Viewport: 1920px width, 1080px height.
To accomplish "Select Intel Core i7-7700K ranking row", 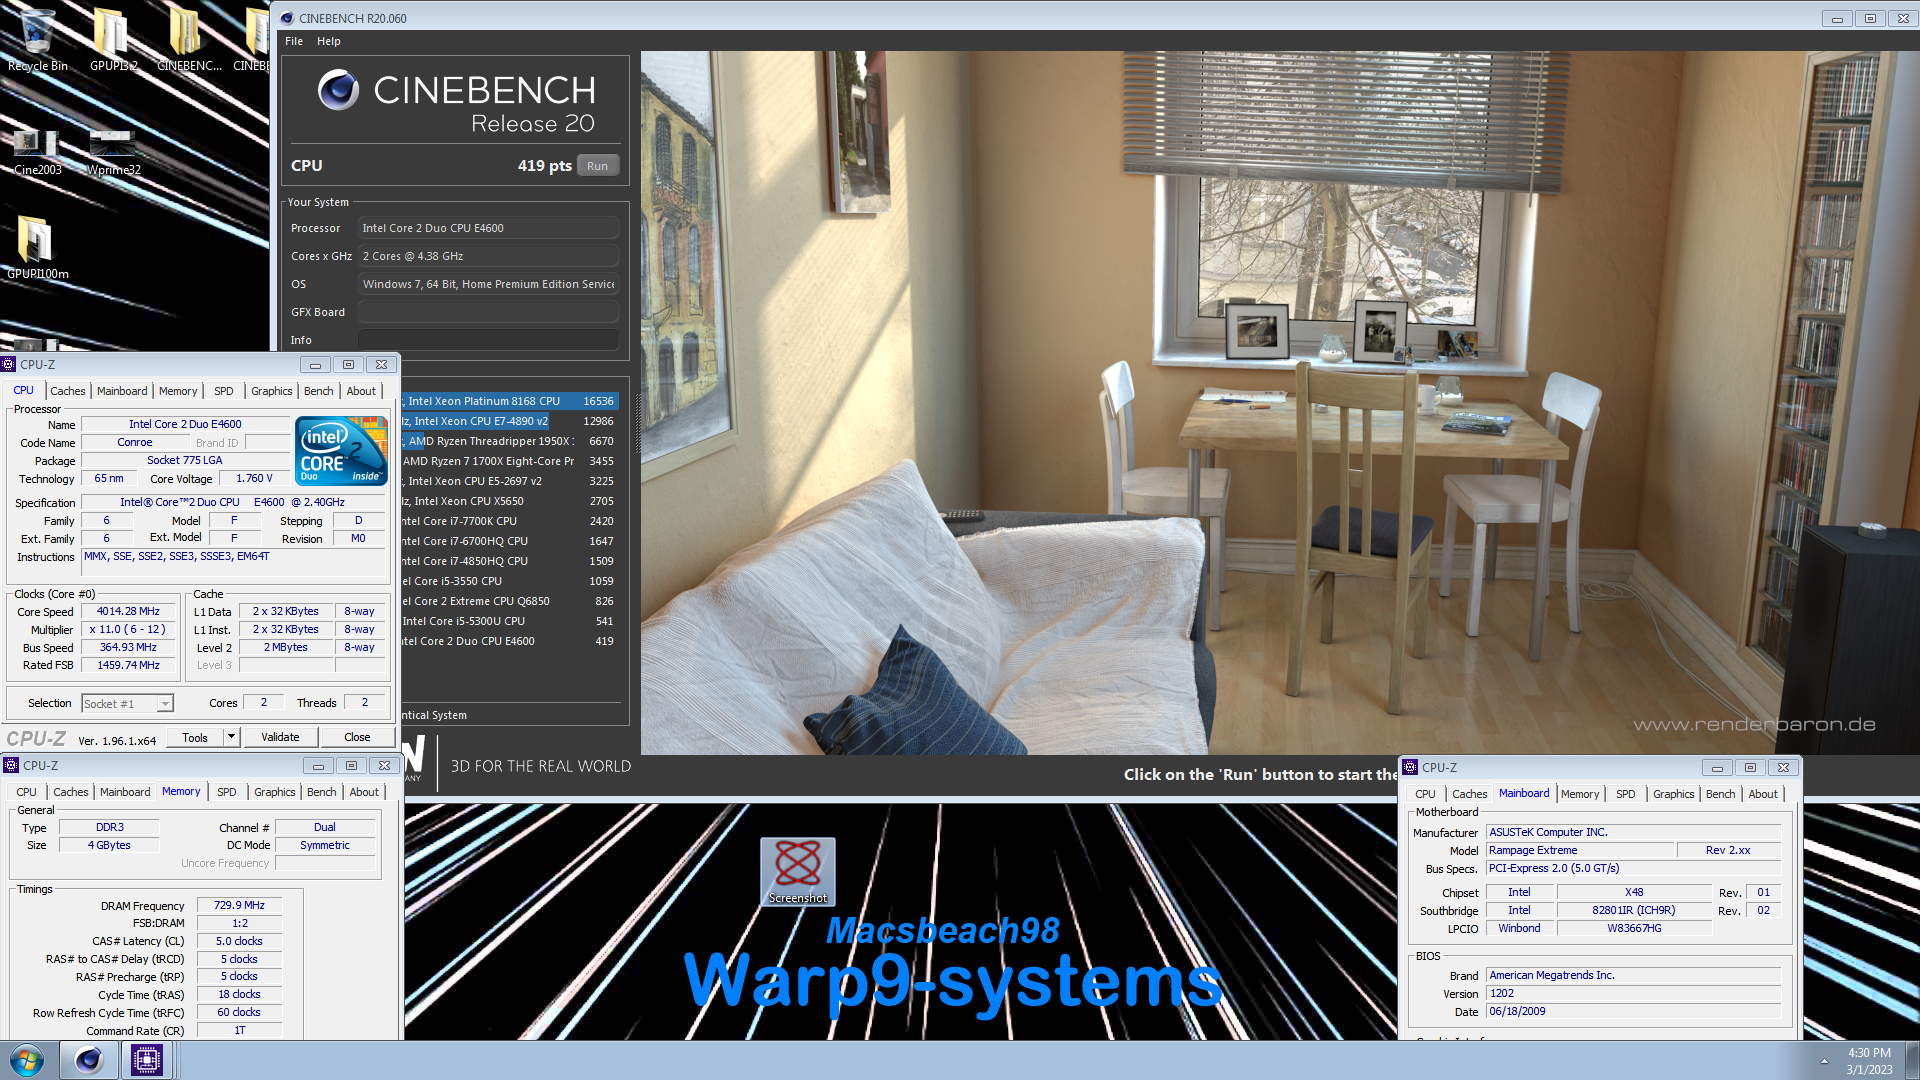I will pyautogui.click(x=510, y=521).
